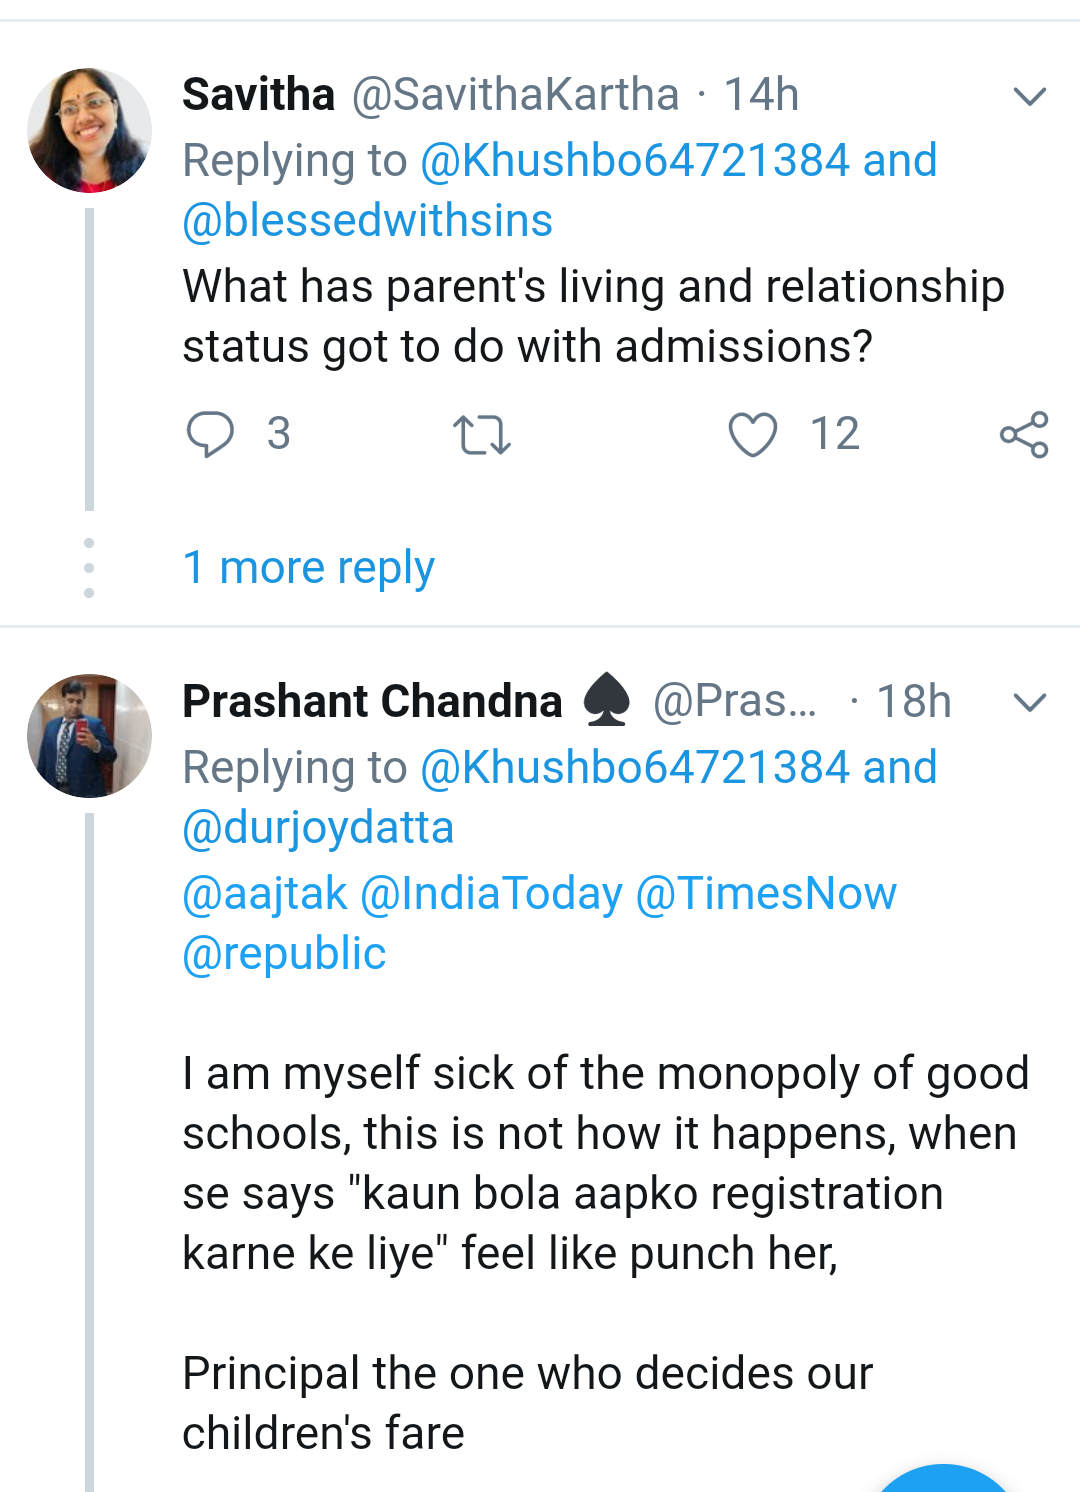
Task: Open the @blessedwithsins mention
Action: point(367,221)
